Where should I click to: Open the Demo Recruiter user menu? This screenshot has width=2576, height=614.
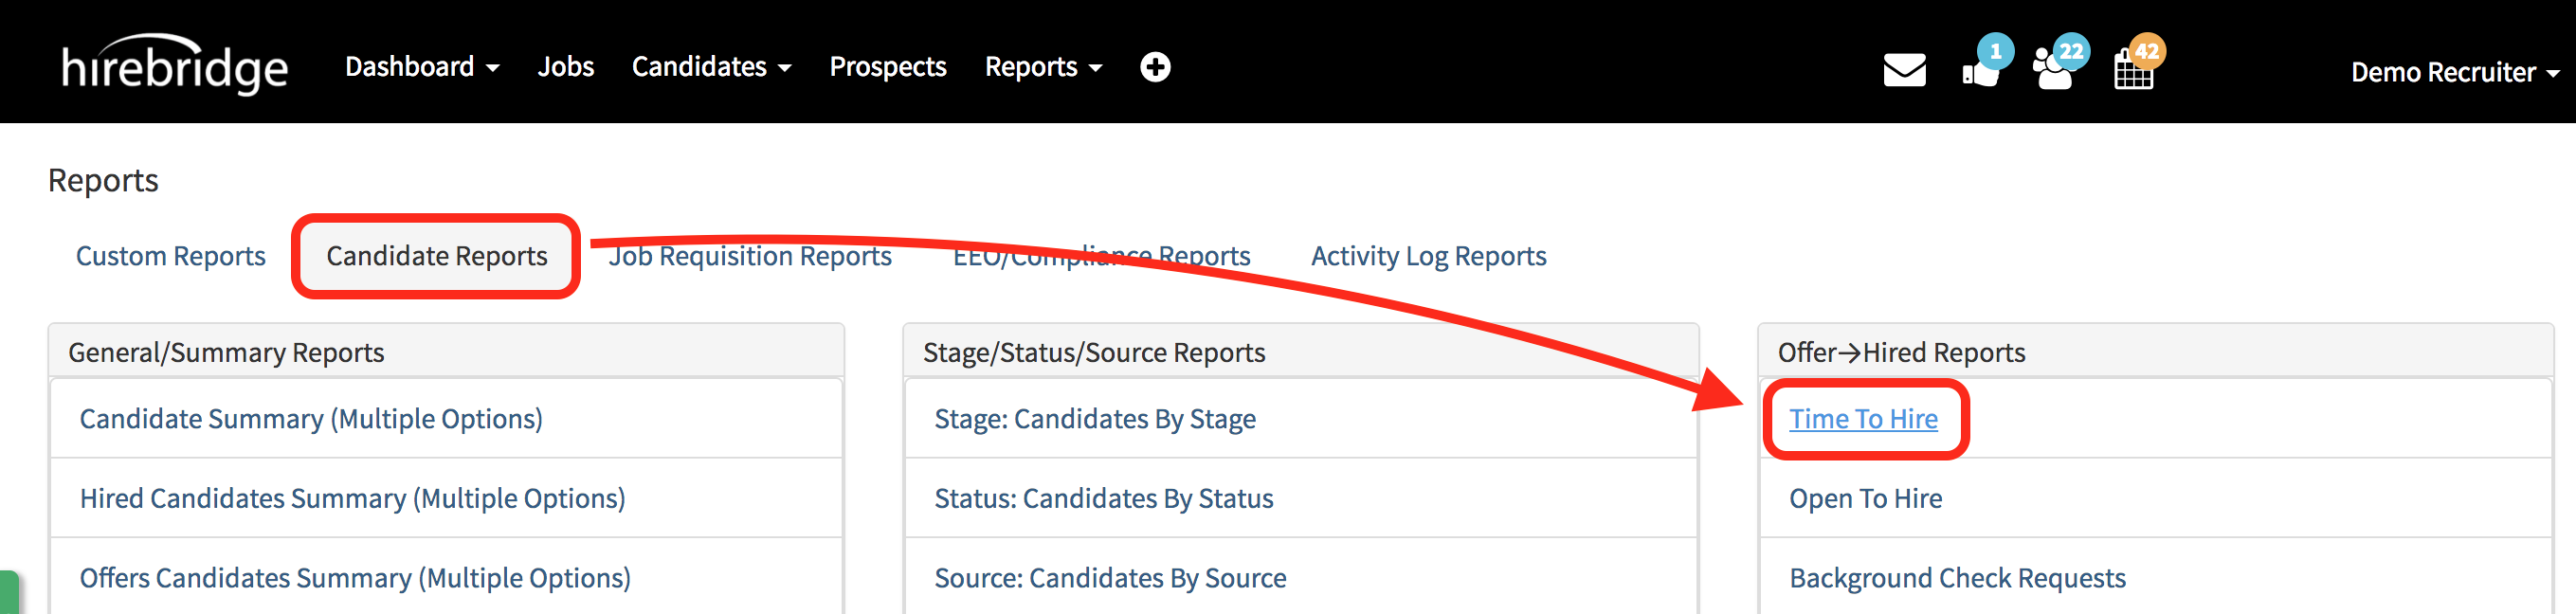tap(2453, 72)
